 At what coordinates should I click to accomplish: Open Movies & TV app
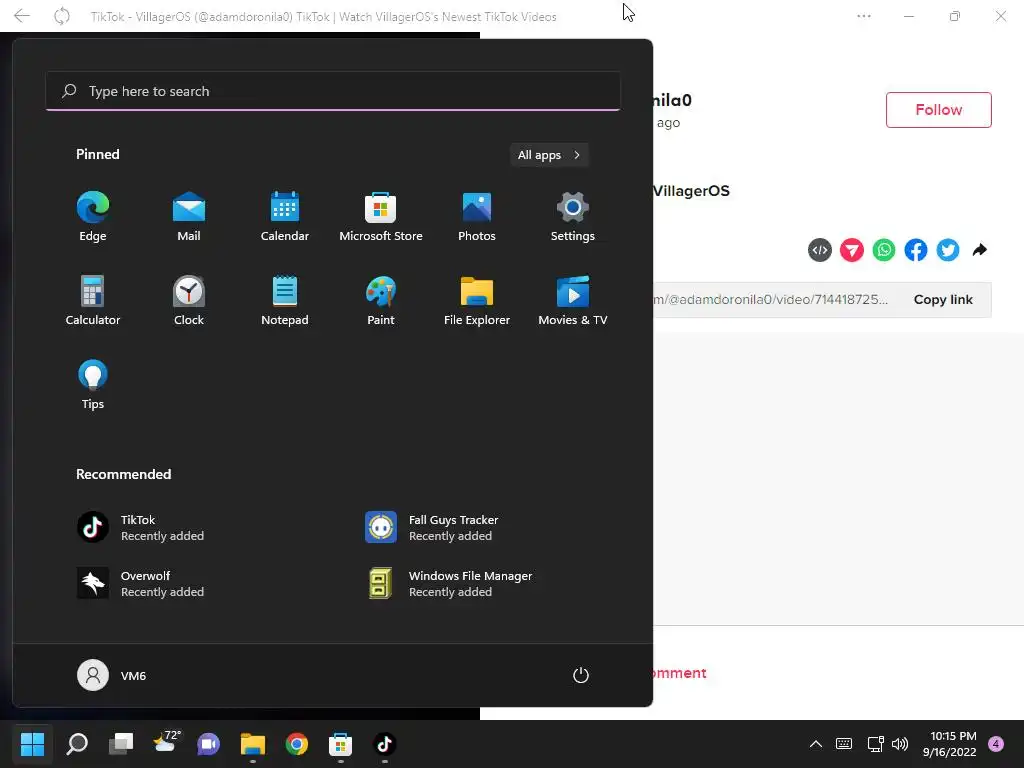click(573, 300)
